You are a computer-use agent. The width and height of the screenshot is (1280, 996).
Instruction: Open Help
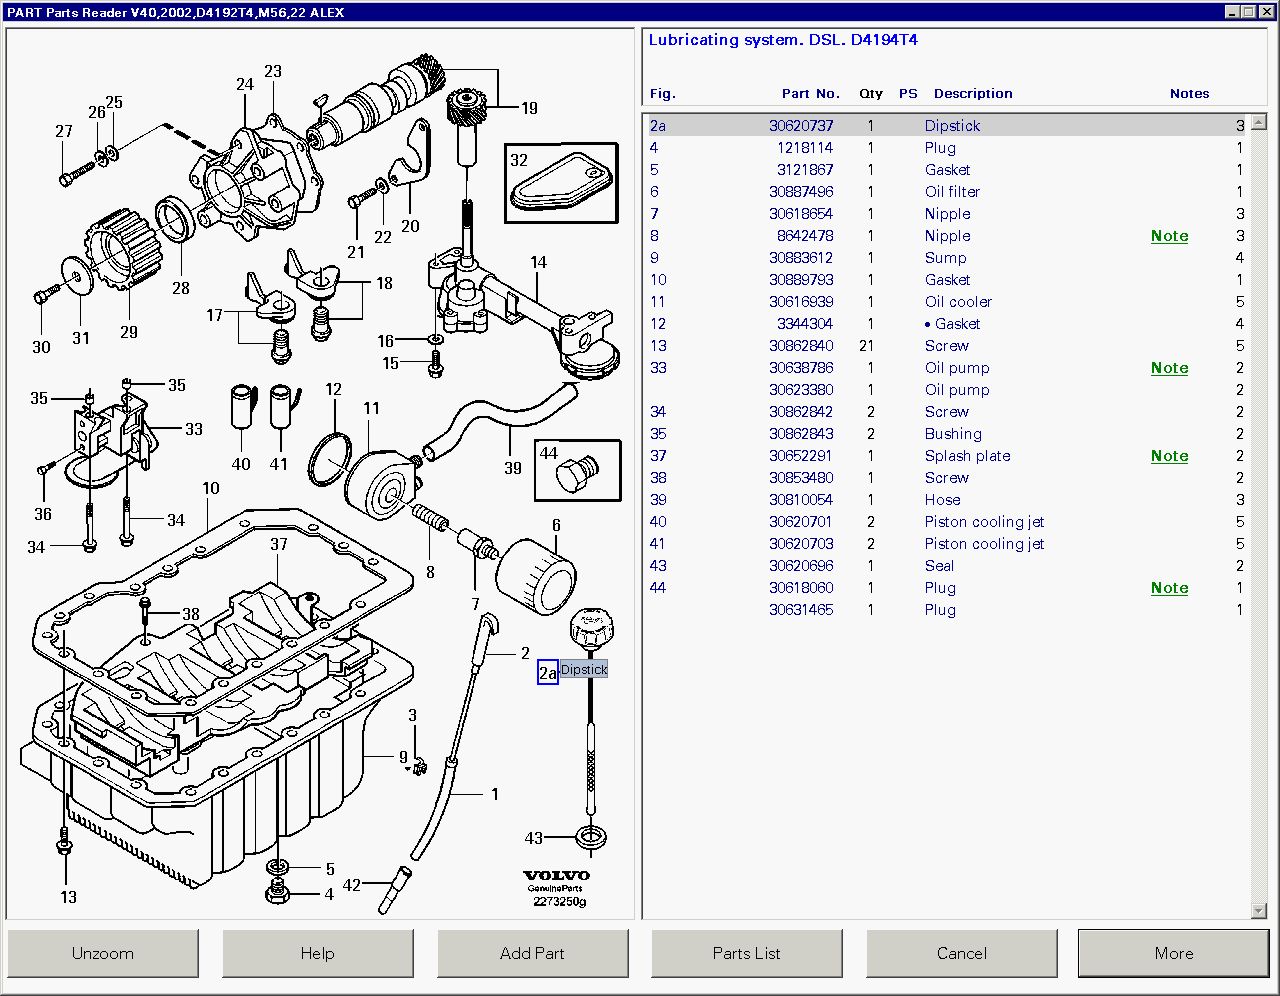[x=318, y=953]
